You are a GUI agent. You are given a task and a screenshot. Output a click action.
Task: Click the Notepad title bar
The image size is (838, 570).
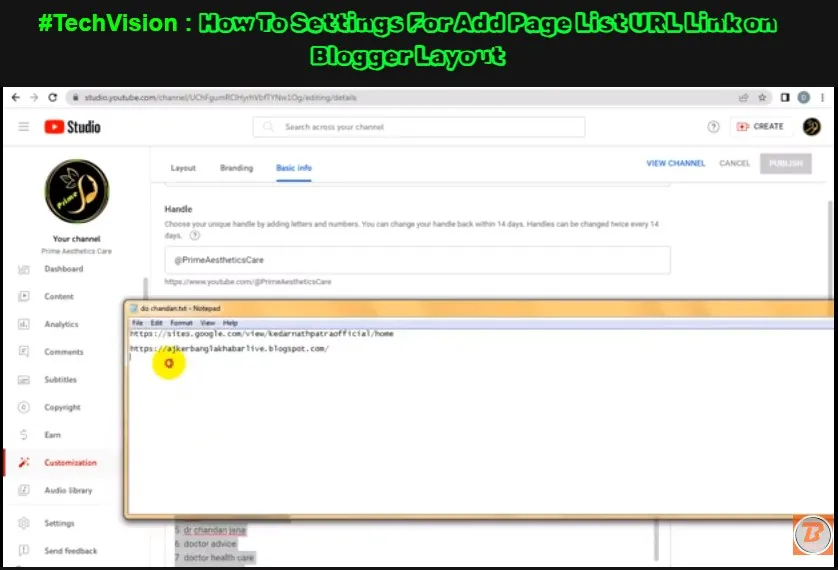click(x=479, y=308)
